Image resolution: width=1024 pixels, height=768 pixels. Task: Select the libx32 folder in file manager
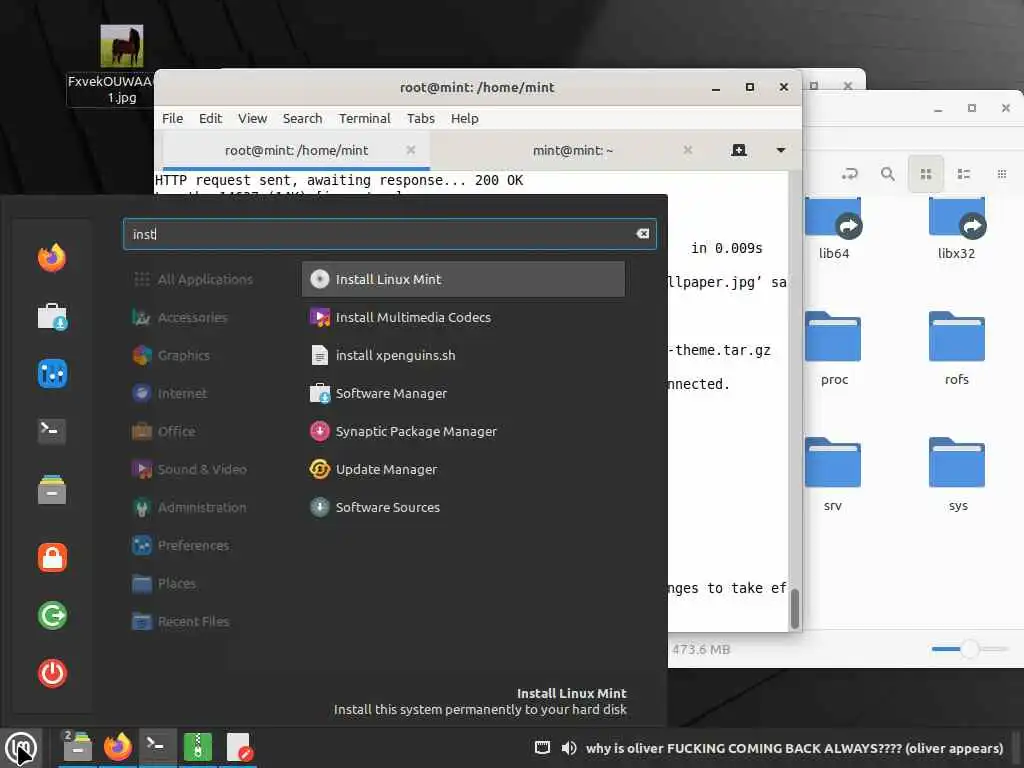[x=957, y=229]
